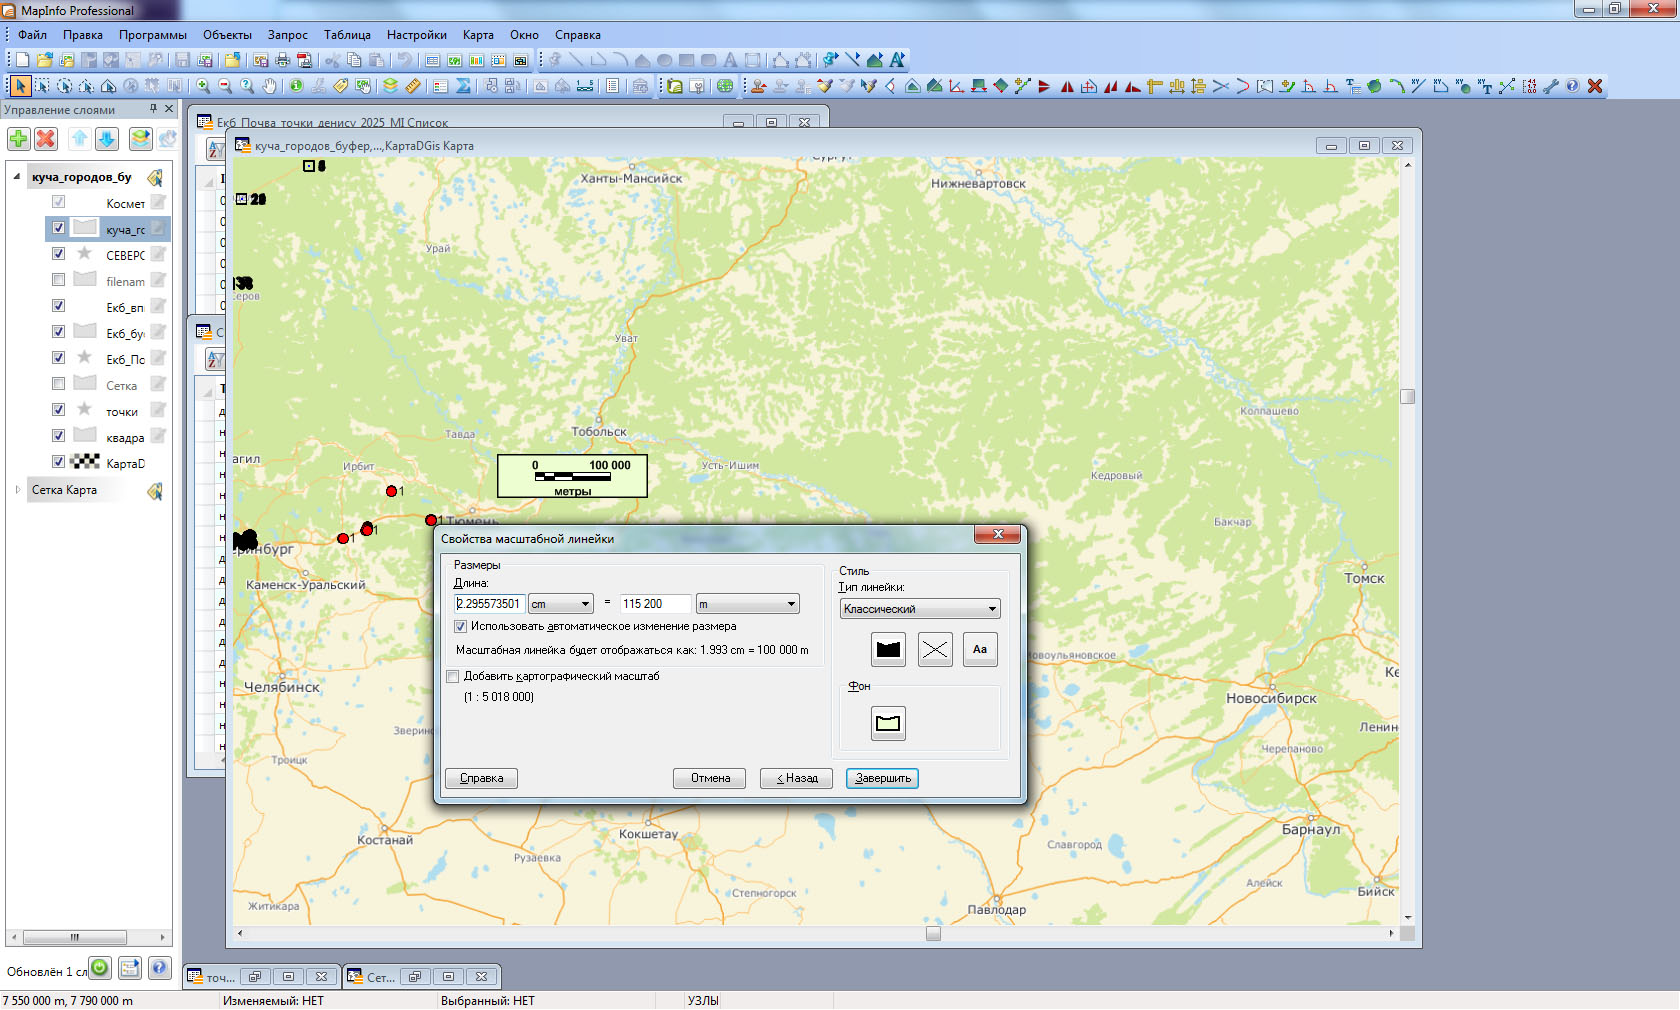The image size is (1680, 1010).
Task: Click the green Info tool icon
Action: point(297,86)
